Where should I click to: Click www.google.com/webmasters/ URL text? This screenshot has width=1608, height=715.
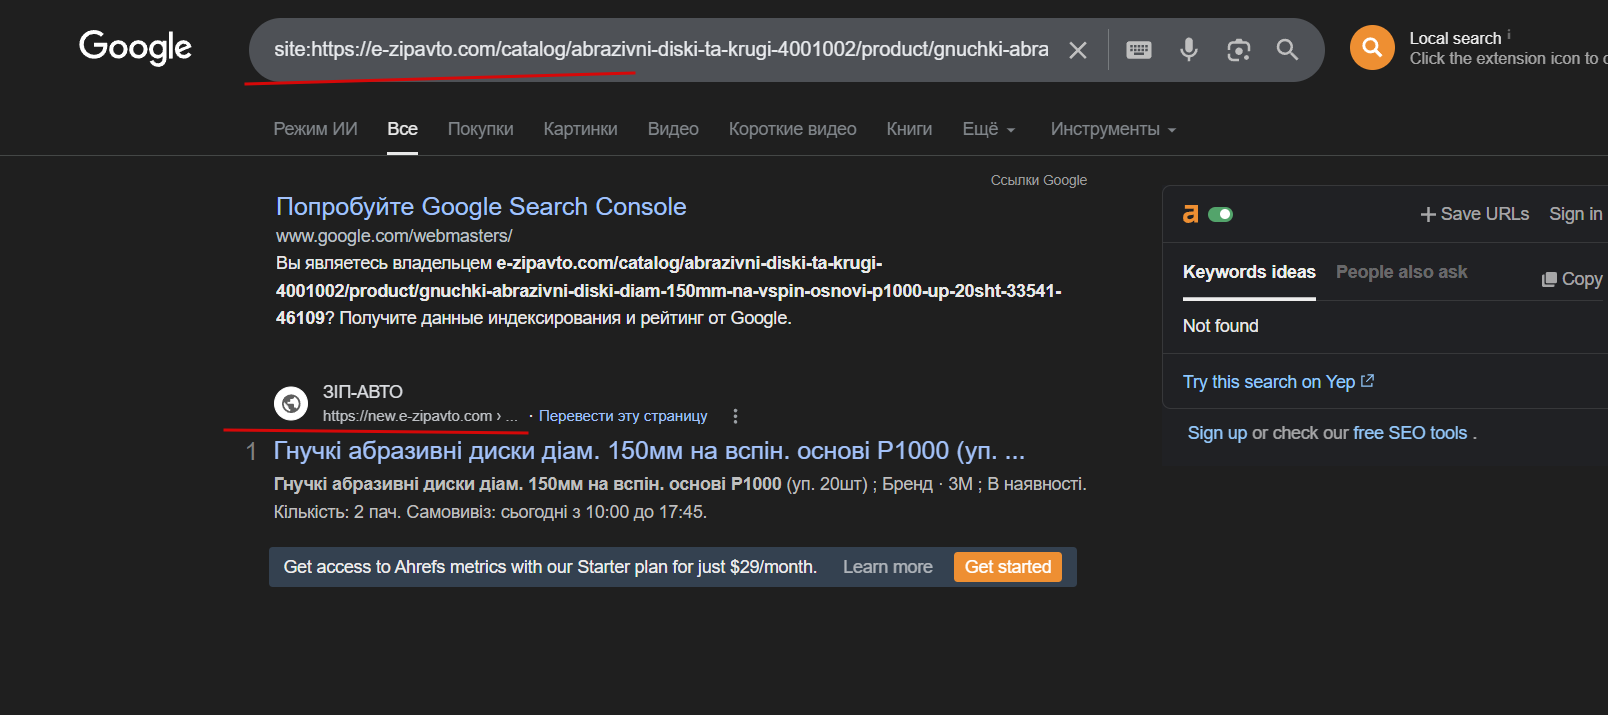394,236
